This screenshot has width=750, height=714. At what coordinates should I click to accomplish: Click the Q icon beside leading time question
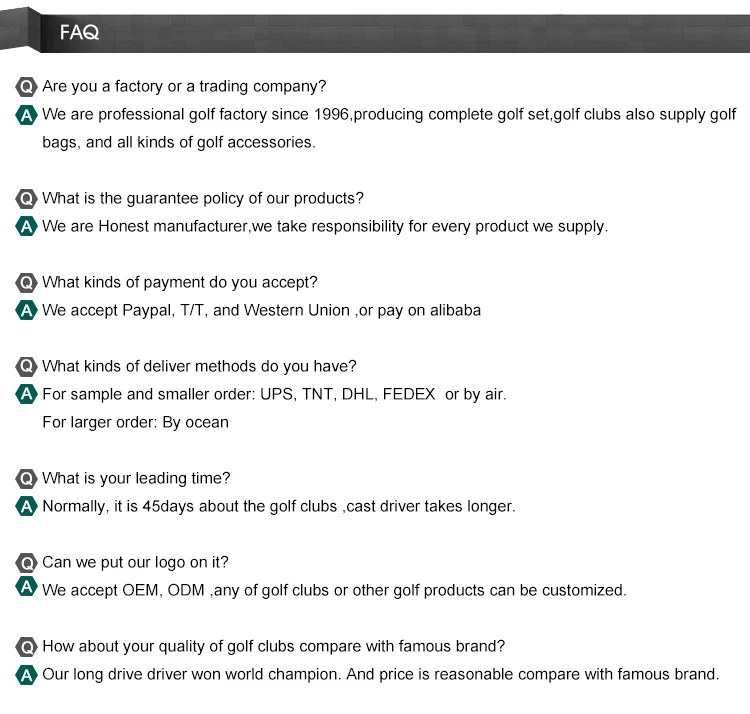coord(27,479)
